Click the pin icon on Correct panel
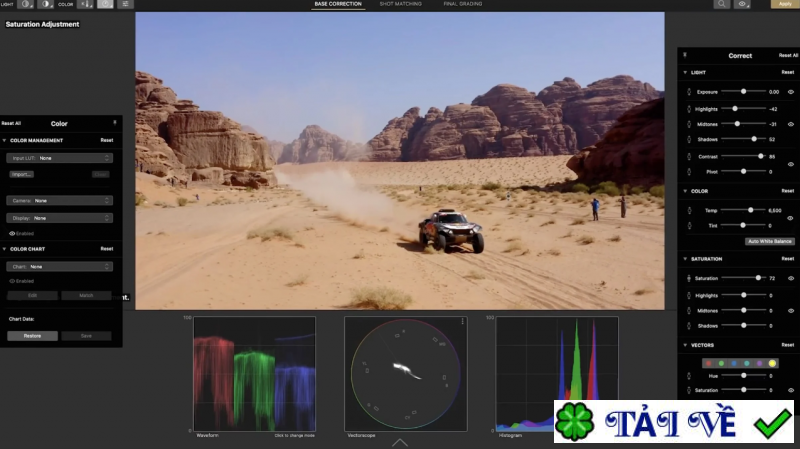This screenshot has height=449, width=800. coord(685,55)
